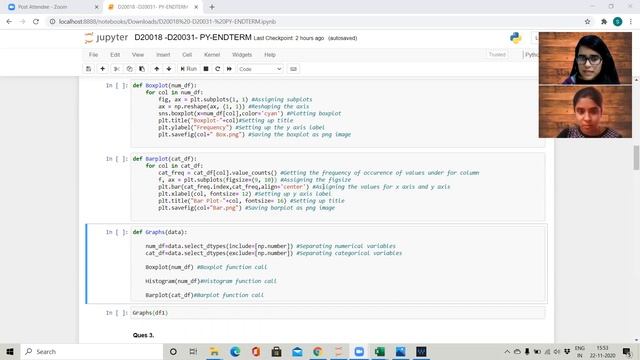Open the taskbar clock showing 22-11-2020
This screenshot has width=640, height=360.
pos(602,351)
